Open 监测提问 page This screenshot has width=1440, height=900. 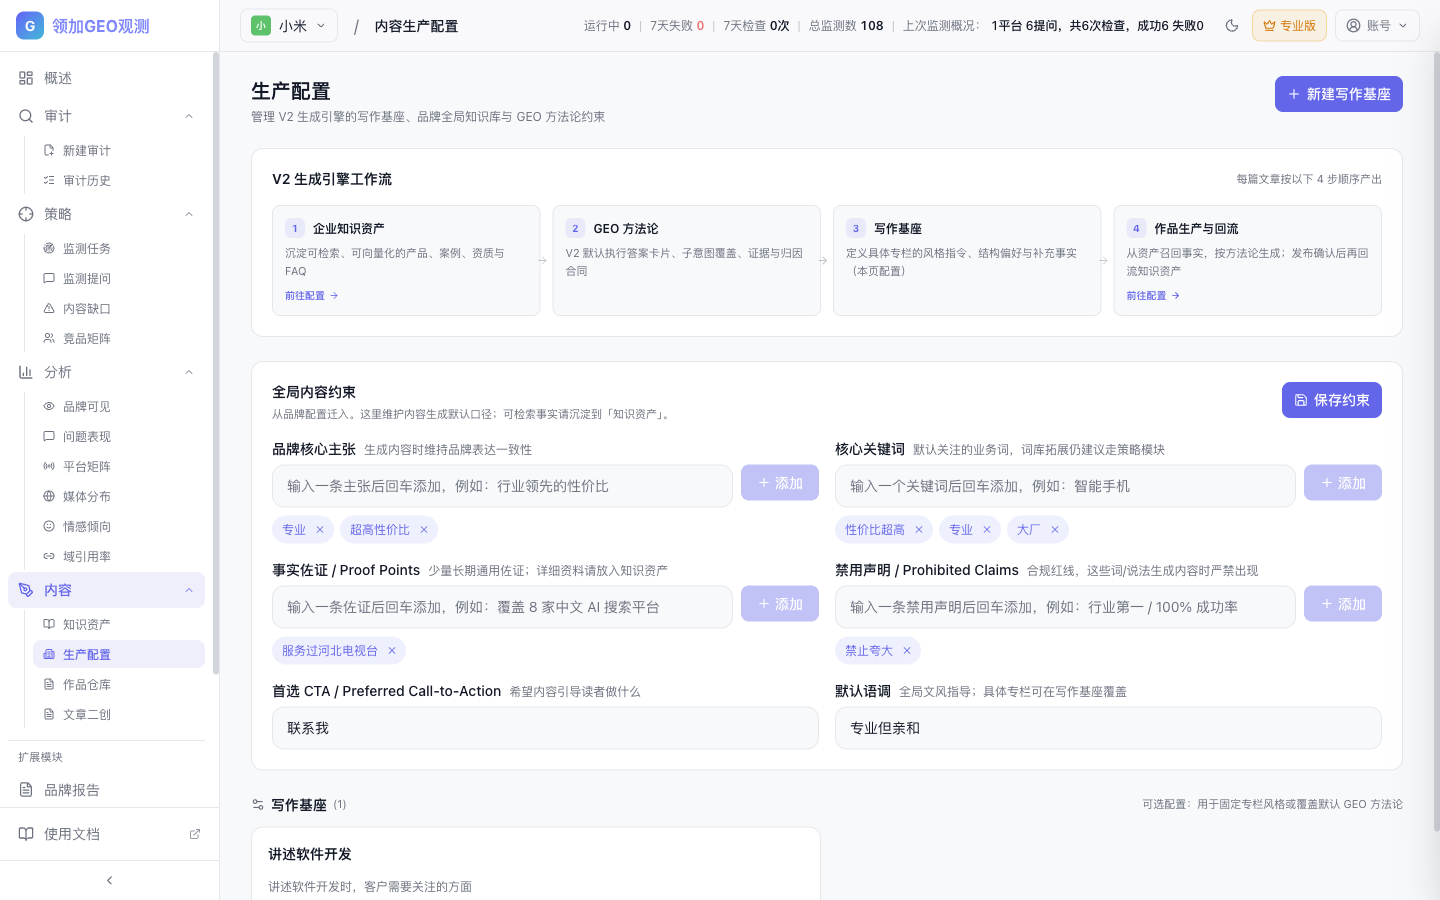click(x=119, y=278)
